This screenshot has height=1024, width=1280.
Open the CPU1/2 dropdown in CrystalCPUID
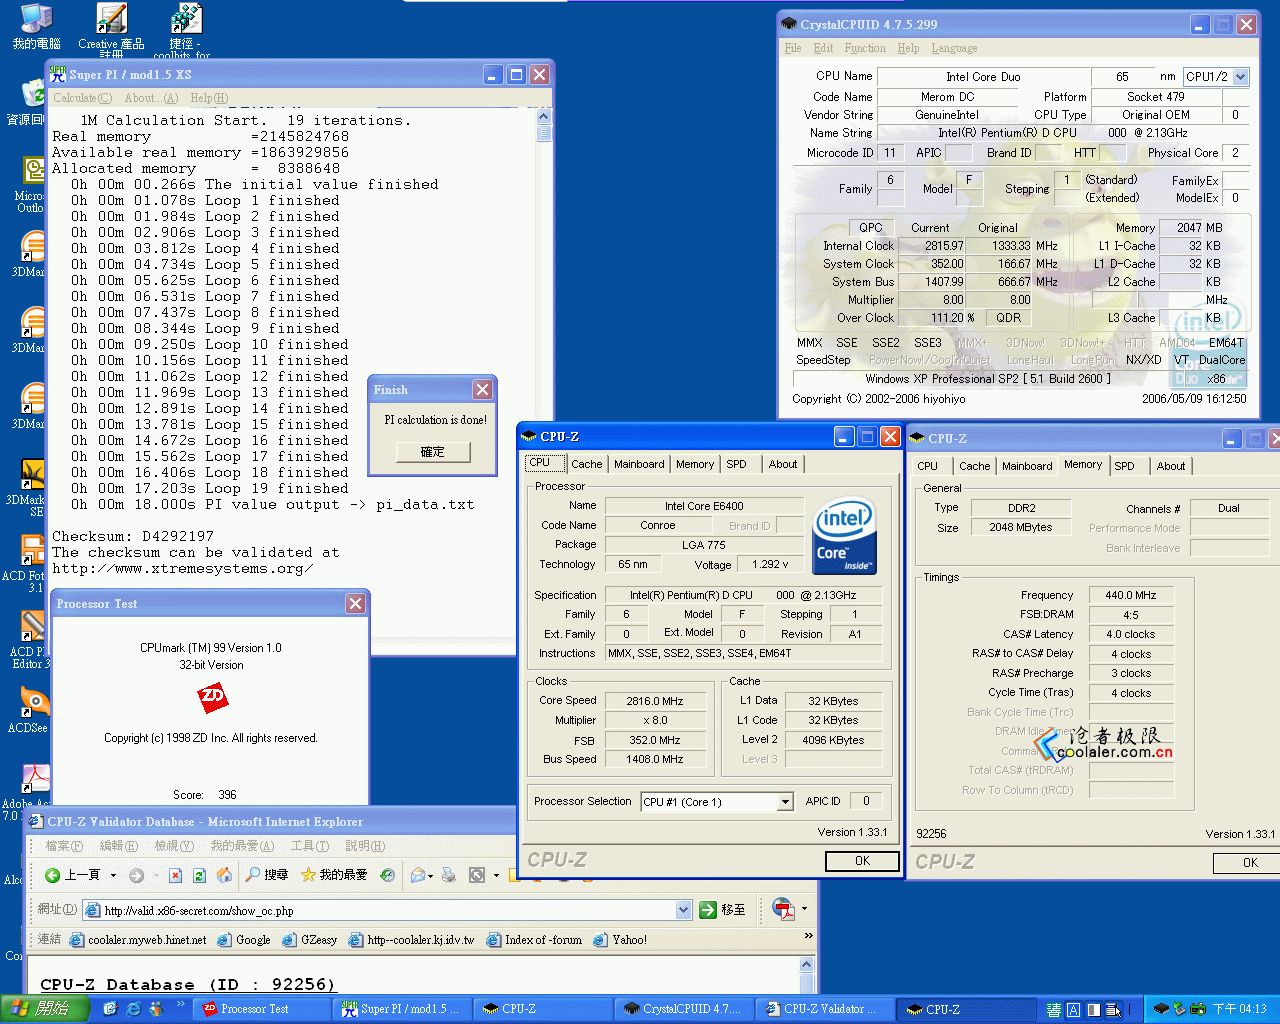tap(1241, 77)
